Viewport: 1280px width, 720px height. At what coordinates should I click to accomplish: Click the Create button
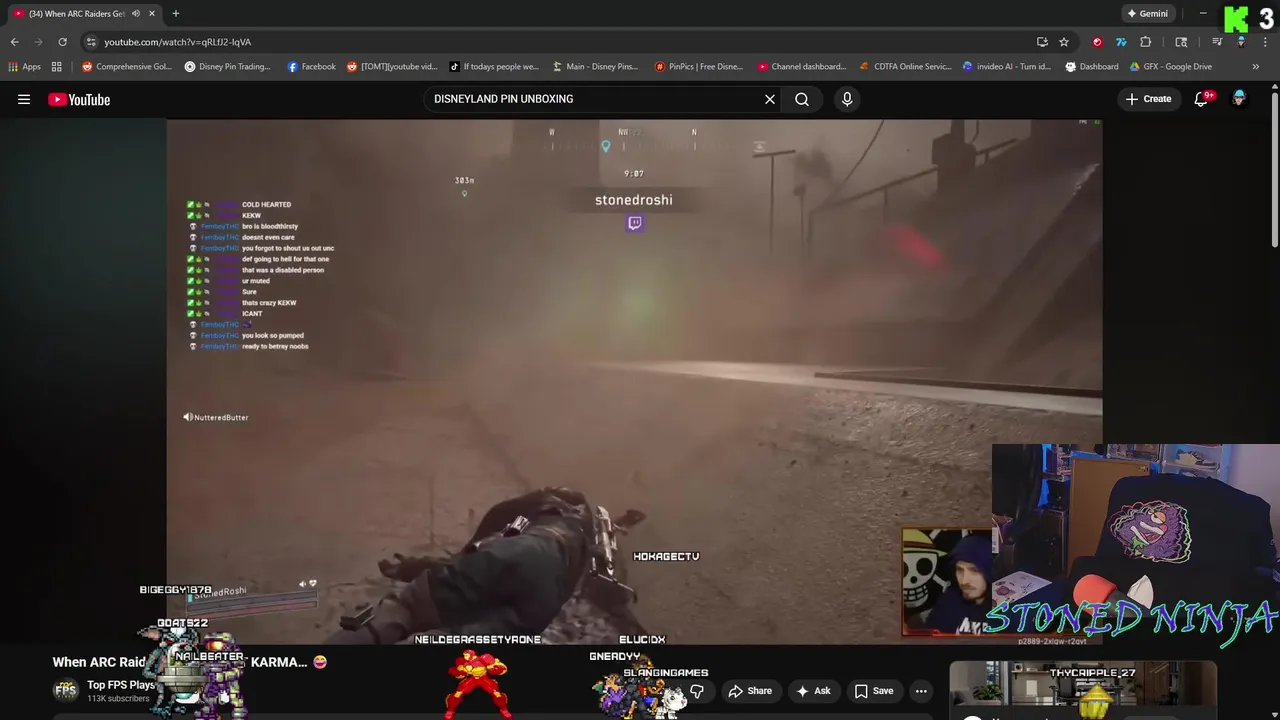1149,99
